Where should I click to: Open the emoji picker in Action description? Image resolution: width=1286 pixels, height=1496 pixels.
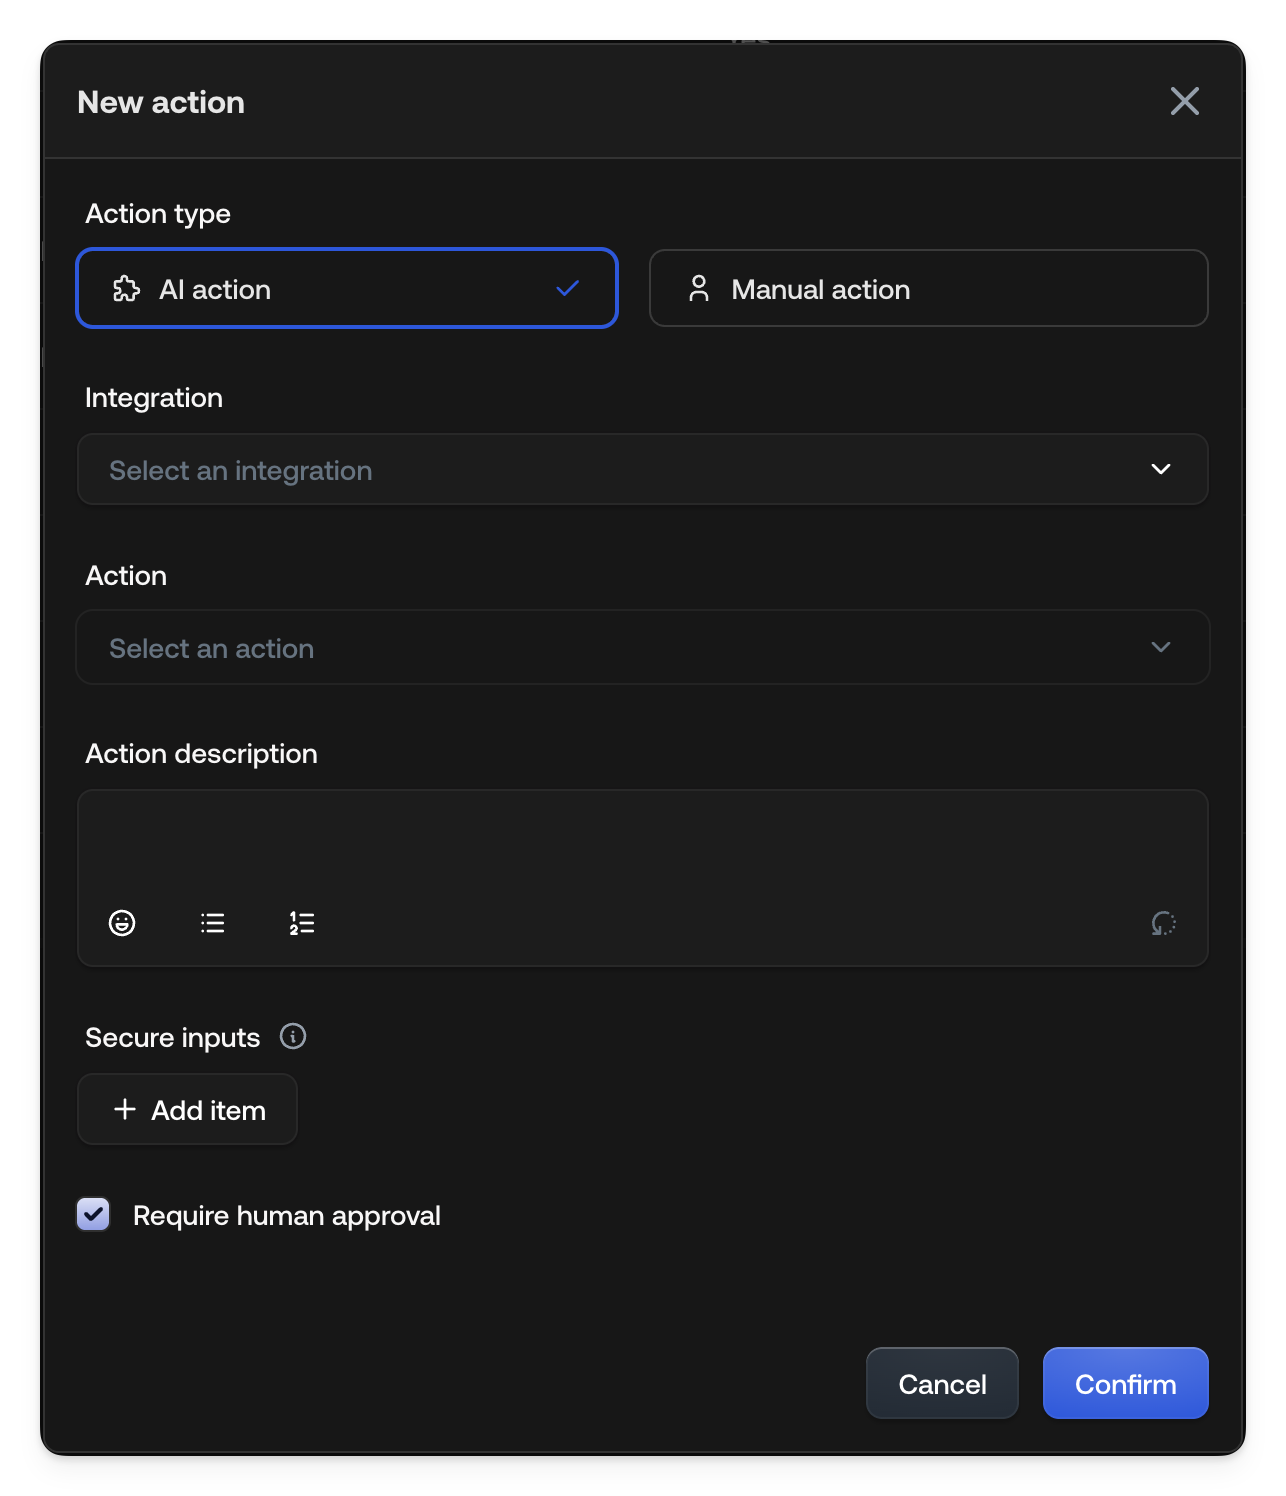(122, 922)
